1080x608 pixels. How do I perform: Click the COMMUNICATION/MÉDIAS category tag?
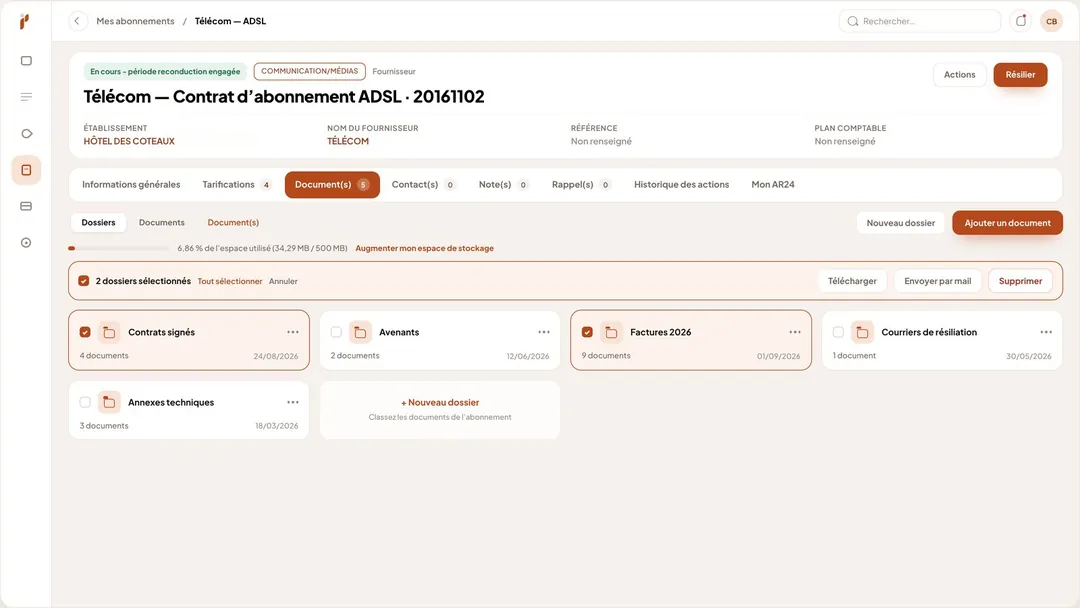(309, 72)
